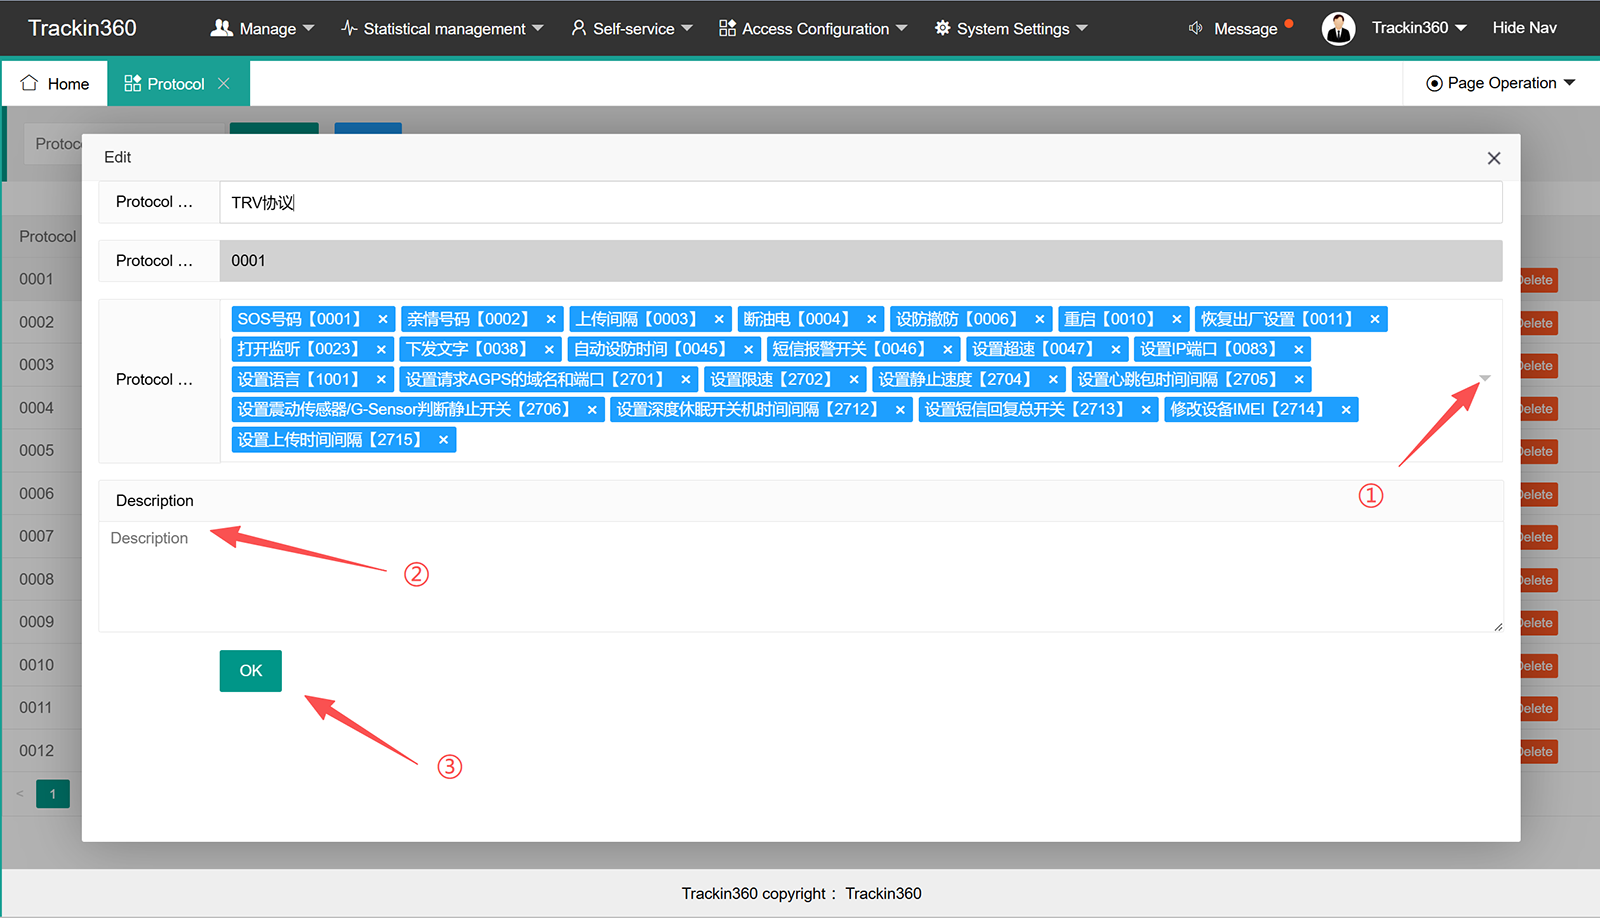
Task: Click the protocol name field TRV协议
Action: pos(861,202)
